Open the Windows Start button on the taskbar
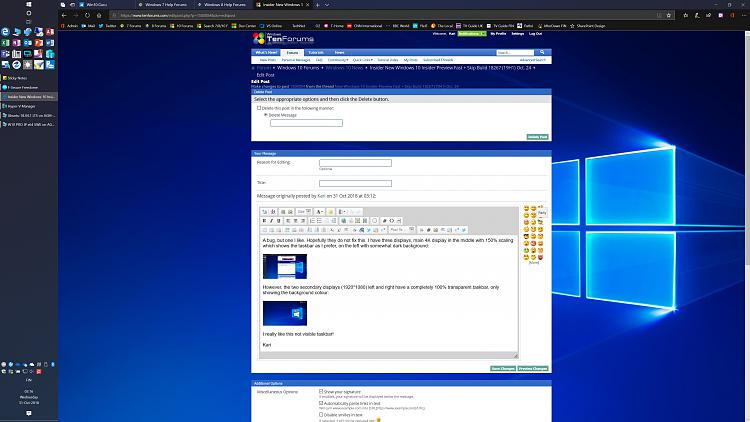 pos(29,4)
